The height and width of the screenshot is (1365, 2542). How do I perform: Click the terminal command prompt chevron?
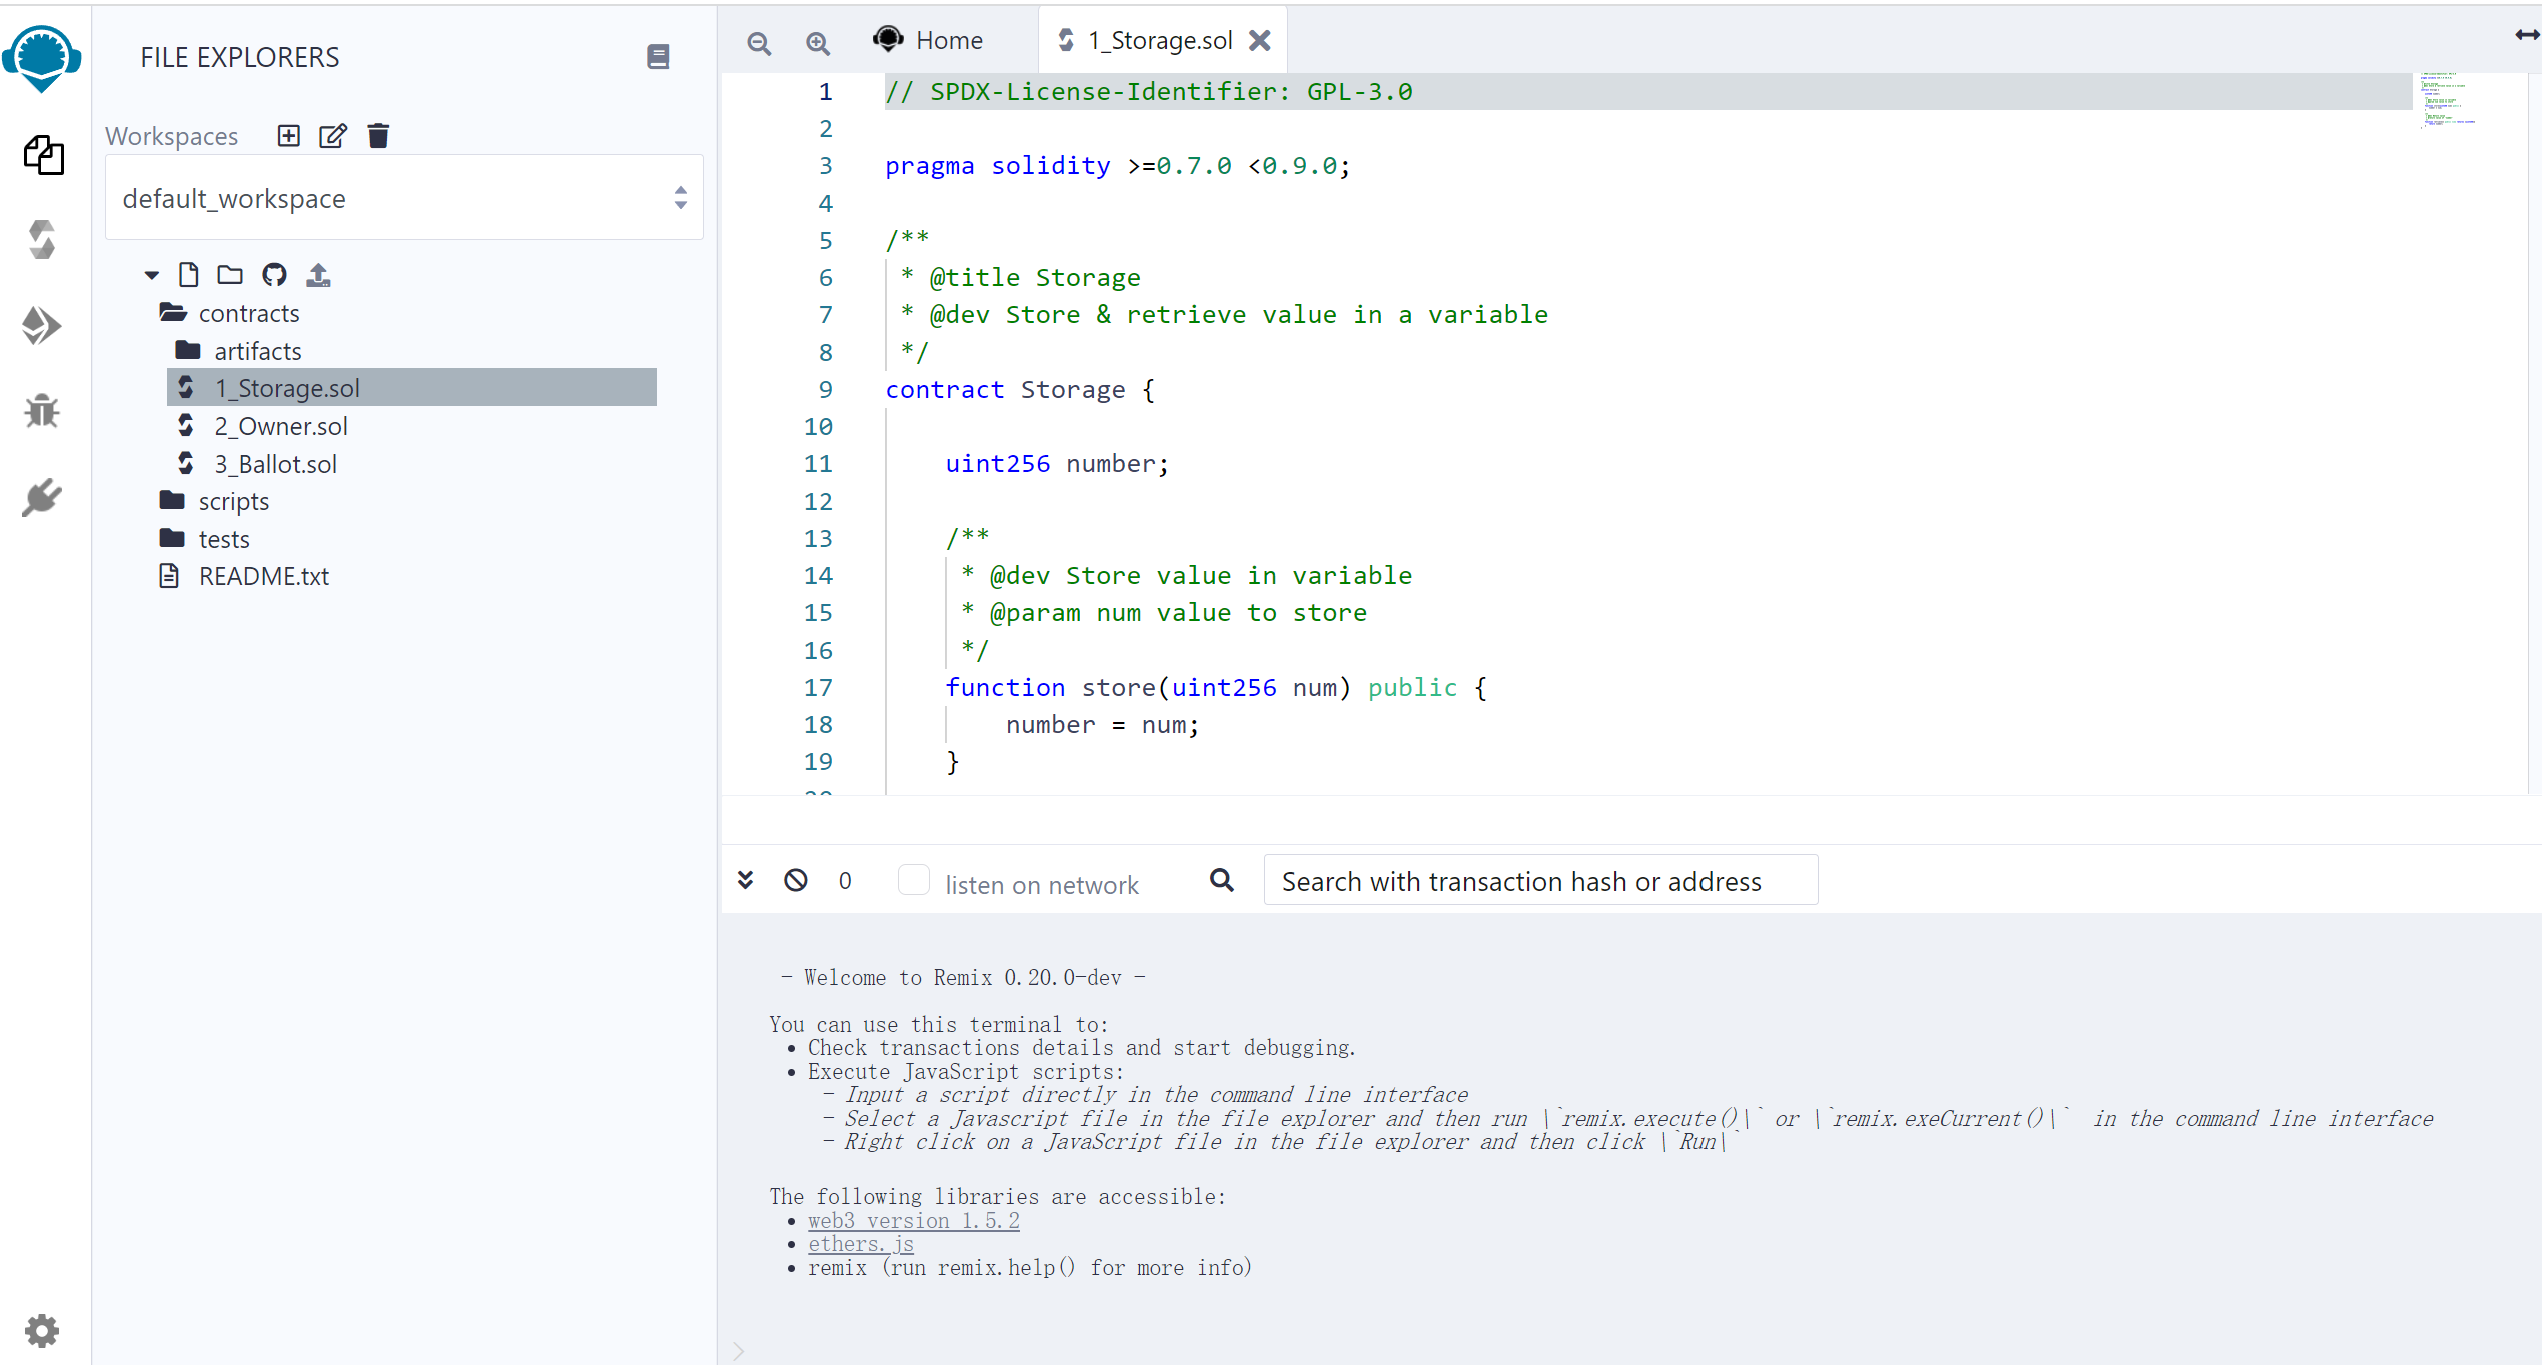tap(739, 1350)
